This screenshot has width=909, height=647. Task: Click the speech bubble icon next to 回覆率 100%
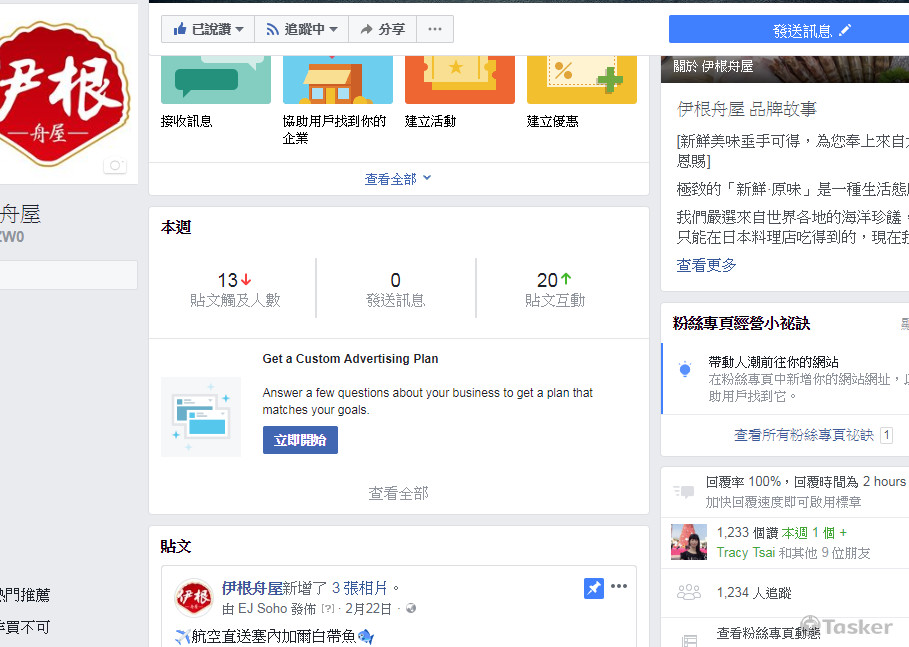pyautogui.click(x=686, y=489)
